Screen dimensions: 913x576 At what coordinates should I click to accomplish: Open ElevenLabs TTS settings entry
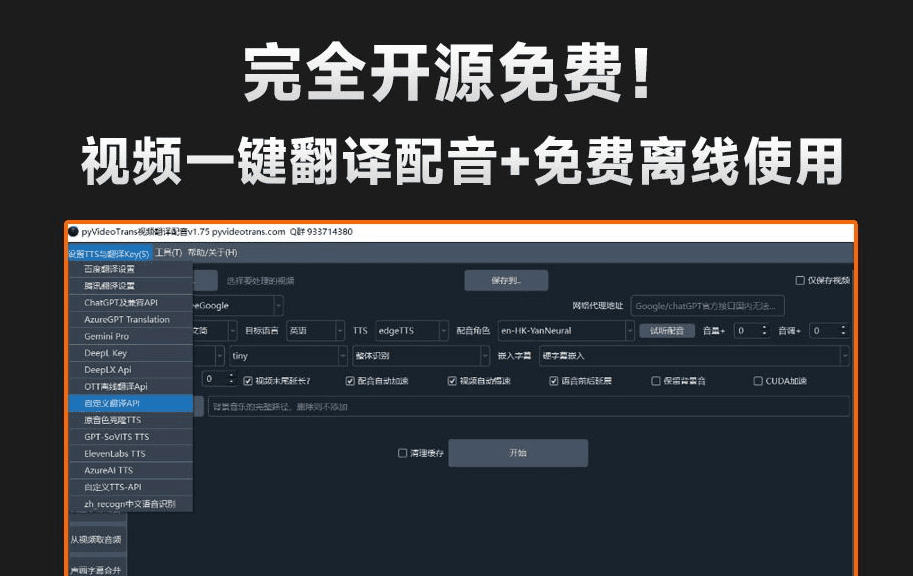click(115, 454)
